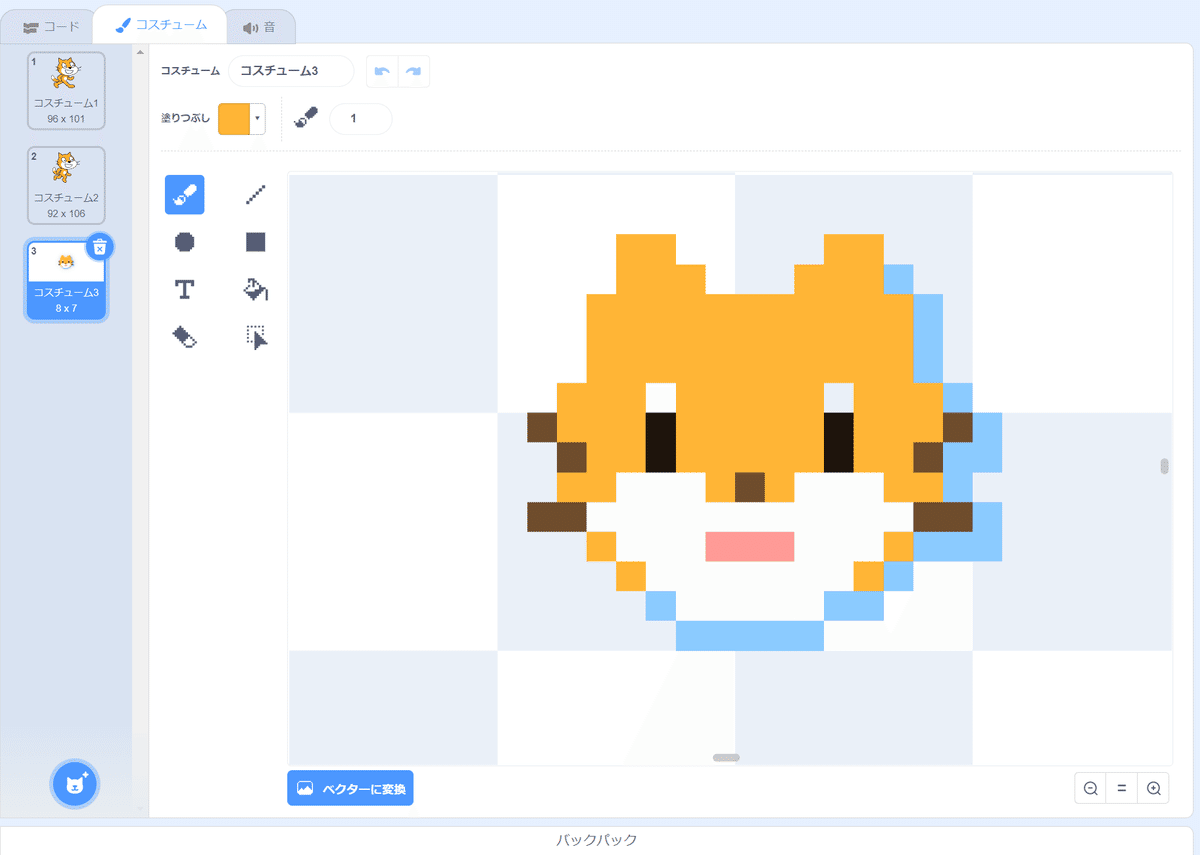Click the 96 x 101 size text
Viewport: 1200px width, 855px height.
pos(66,119)
